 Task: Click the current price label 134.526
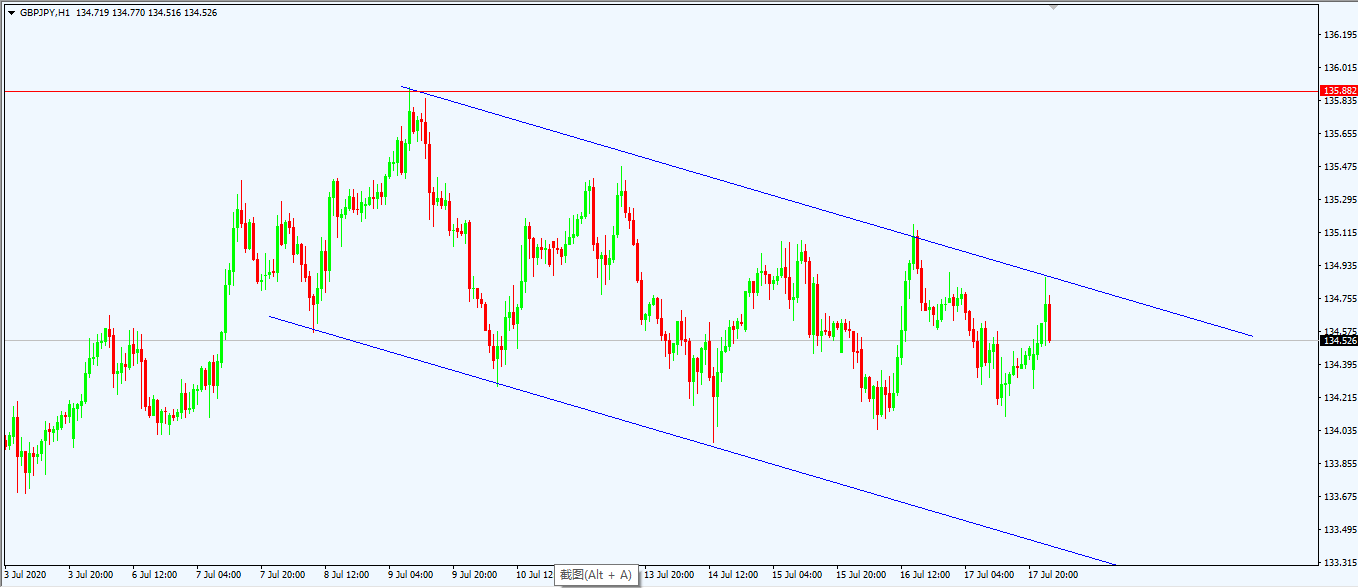[1339, 341]
